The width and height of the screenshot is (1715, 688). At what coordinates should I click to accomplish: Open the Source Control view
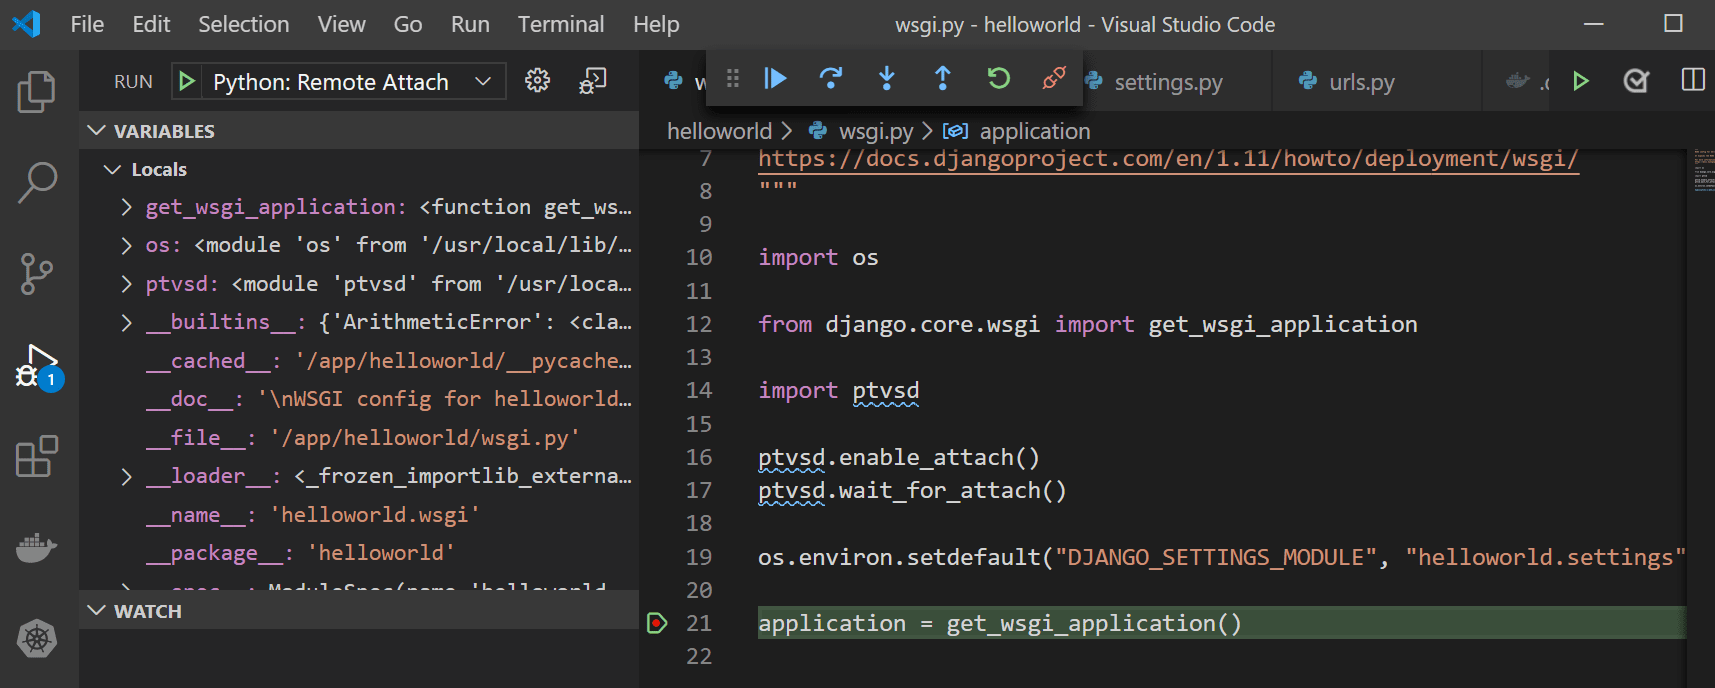(x=37, y=274)
